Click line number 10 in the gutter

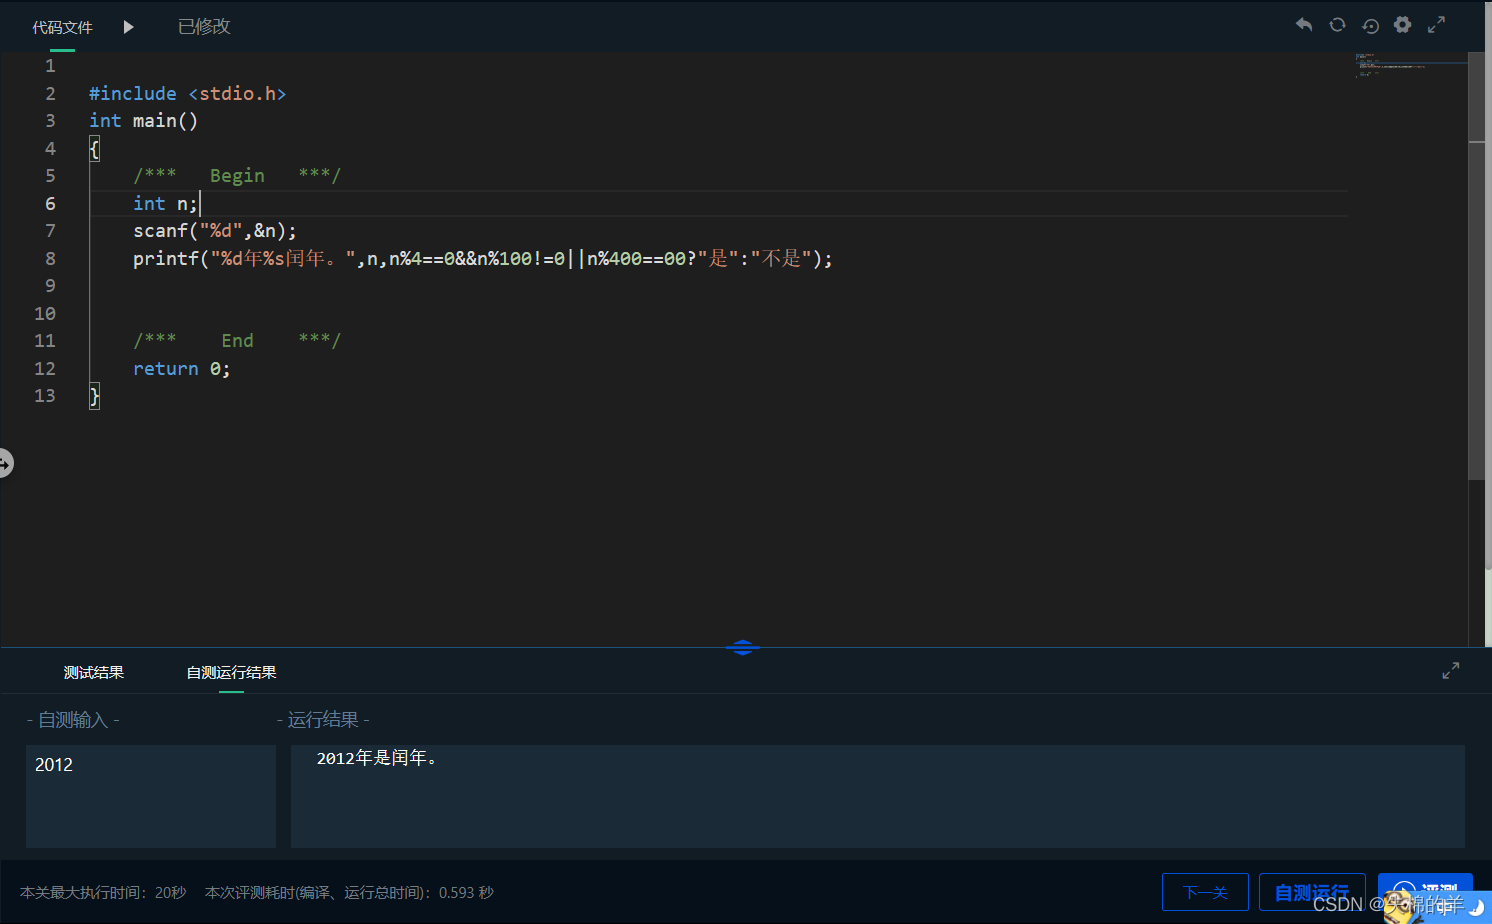(x=45, y=314)
